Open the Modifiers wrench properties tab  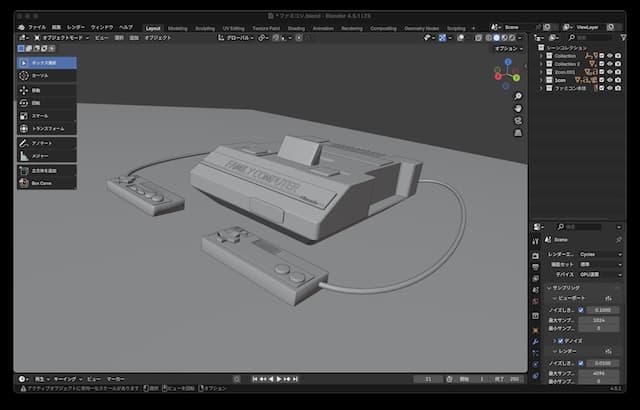coord(536,341)
